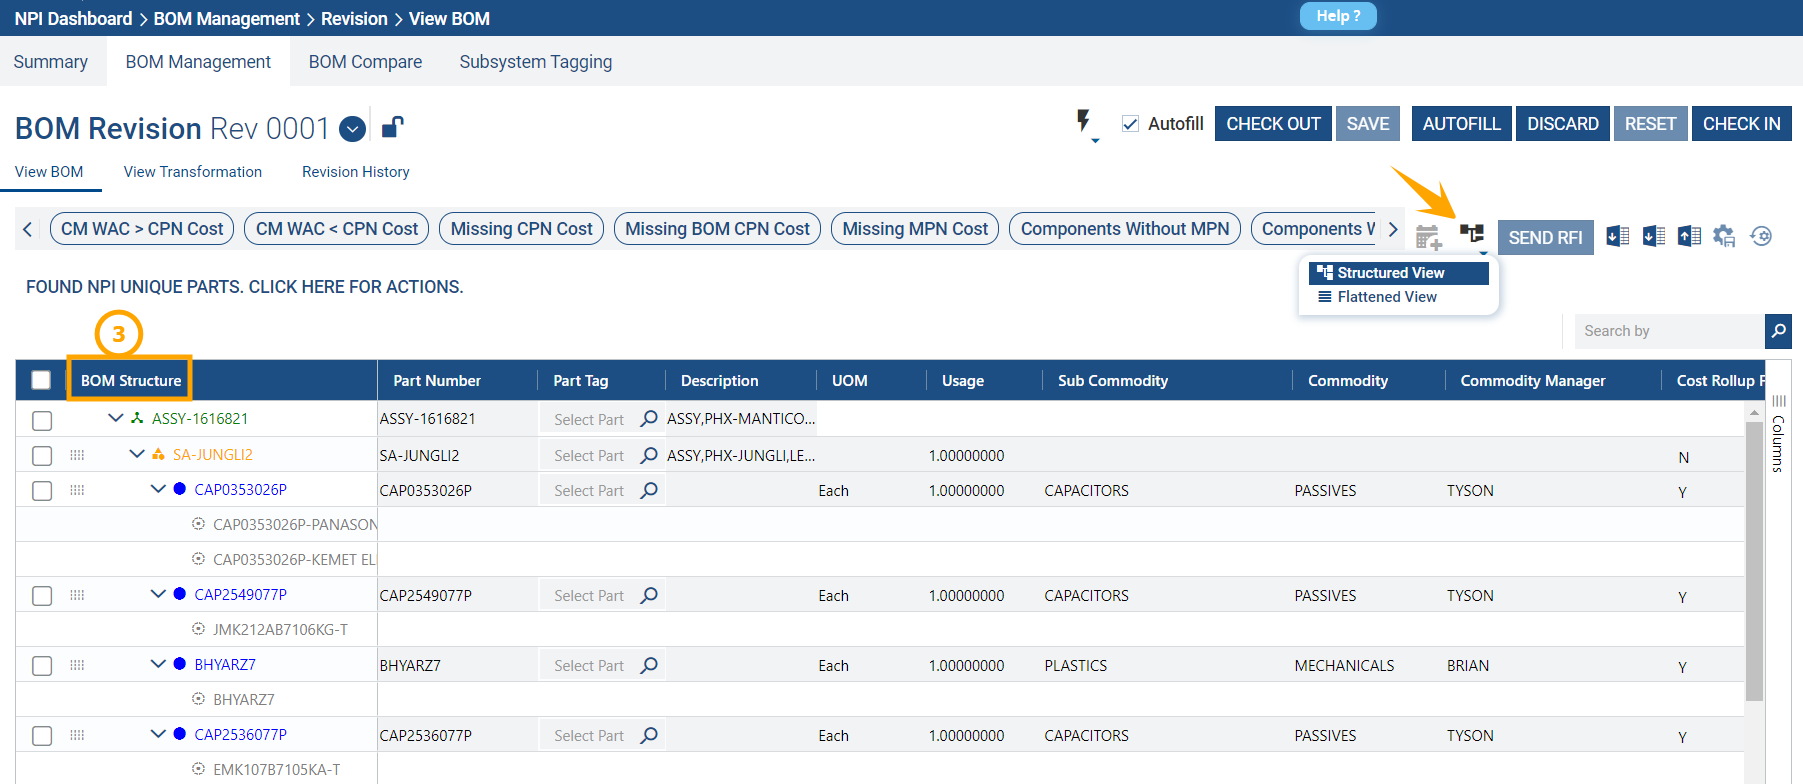Tick the select-all checkbox in the table header
This screenshot has width=1803, height=784.
[x=41, y=380]
